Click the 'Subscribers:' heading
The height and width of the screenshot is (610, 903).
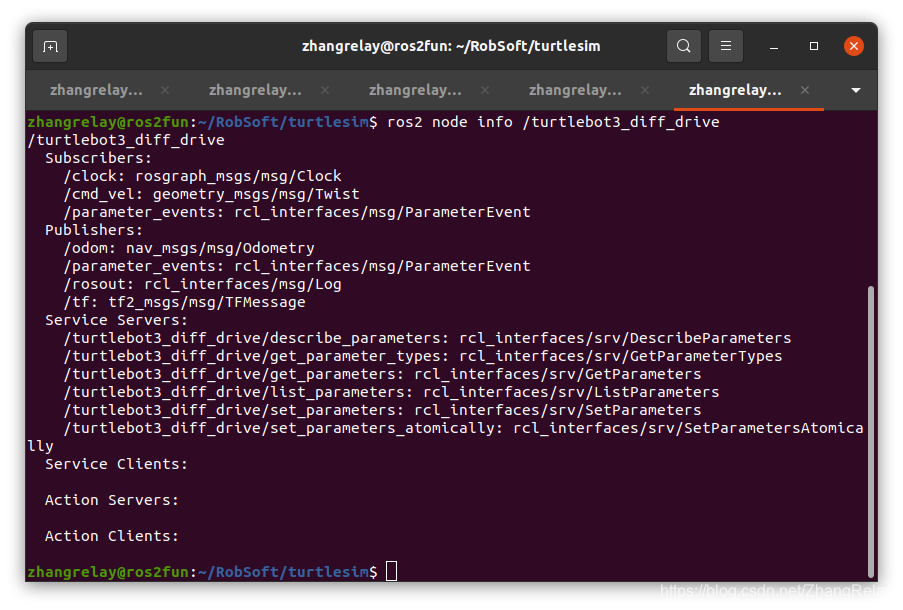[98, 158]
